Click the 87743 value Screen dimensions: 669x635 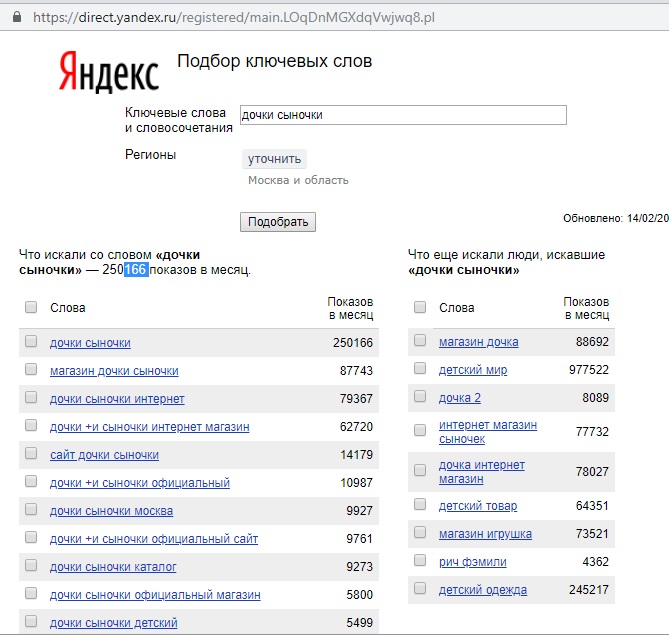pos(356,371)
